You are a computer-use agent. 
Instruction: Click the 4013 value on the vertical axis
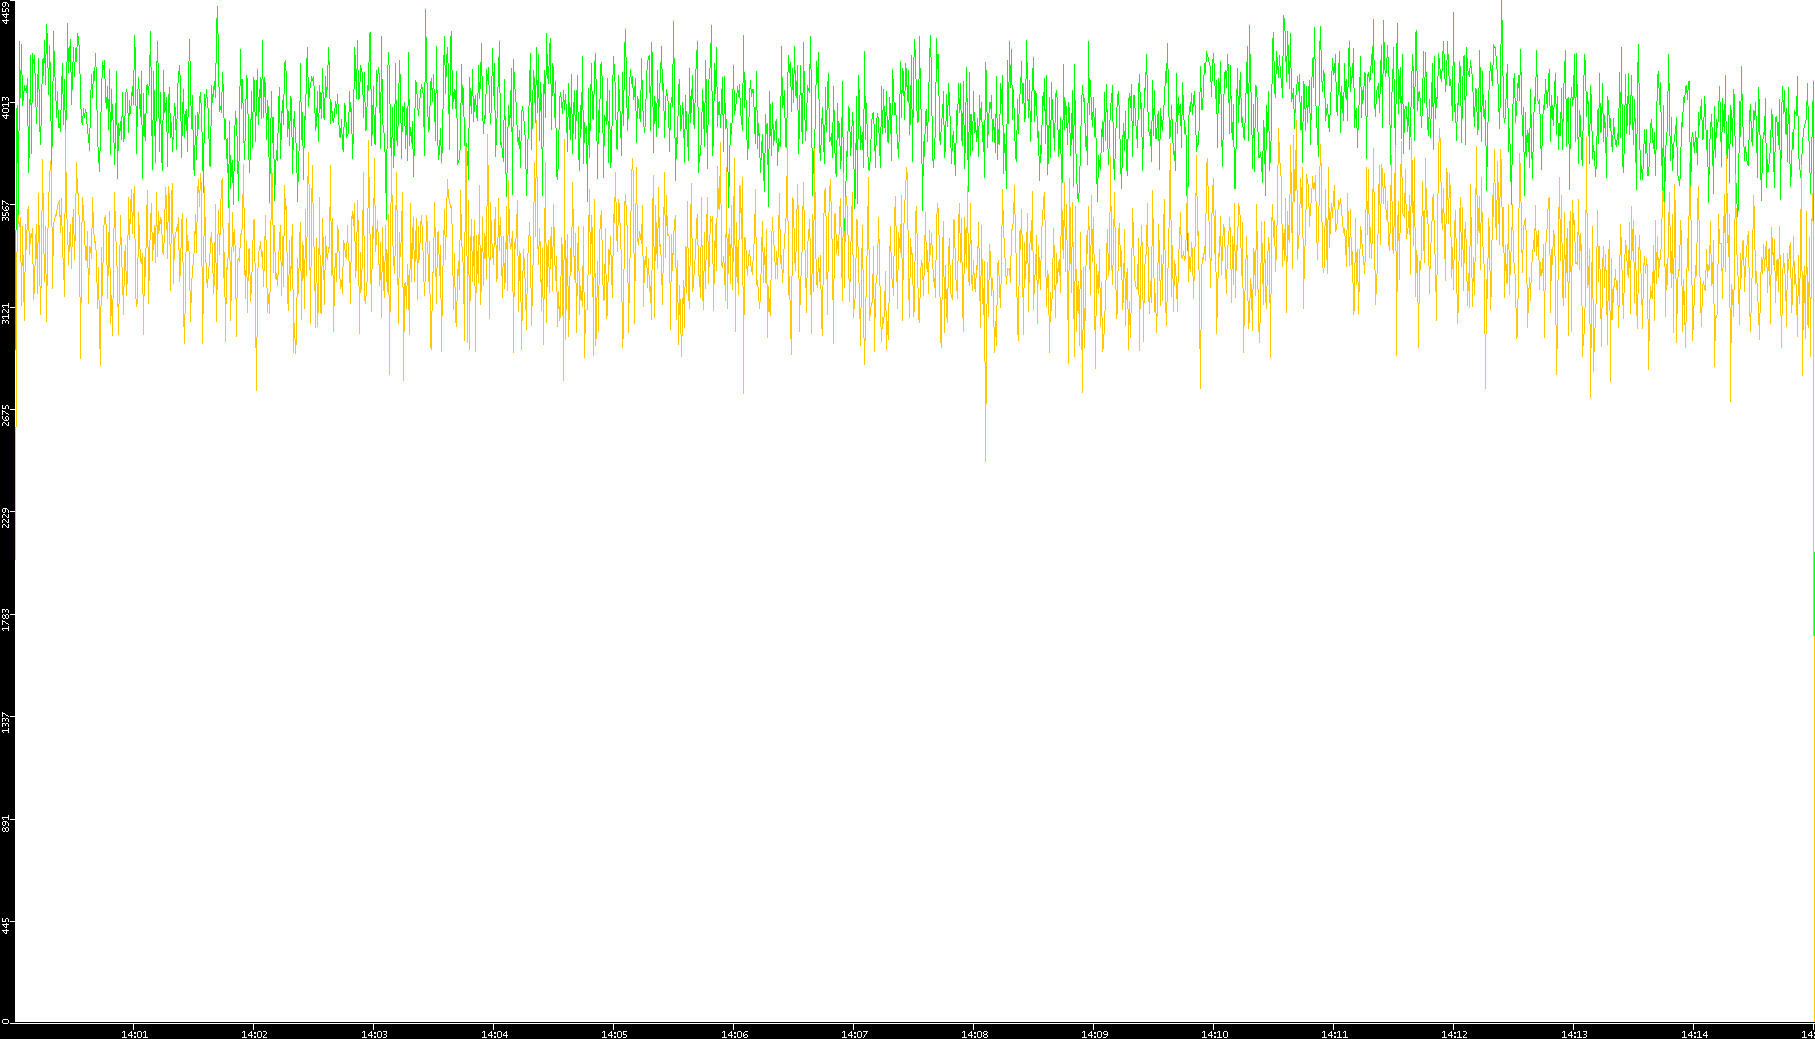[x=6, y=108]
